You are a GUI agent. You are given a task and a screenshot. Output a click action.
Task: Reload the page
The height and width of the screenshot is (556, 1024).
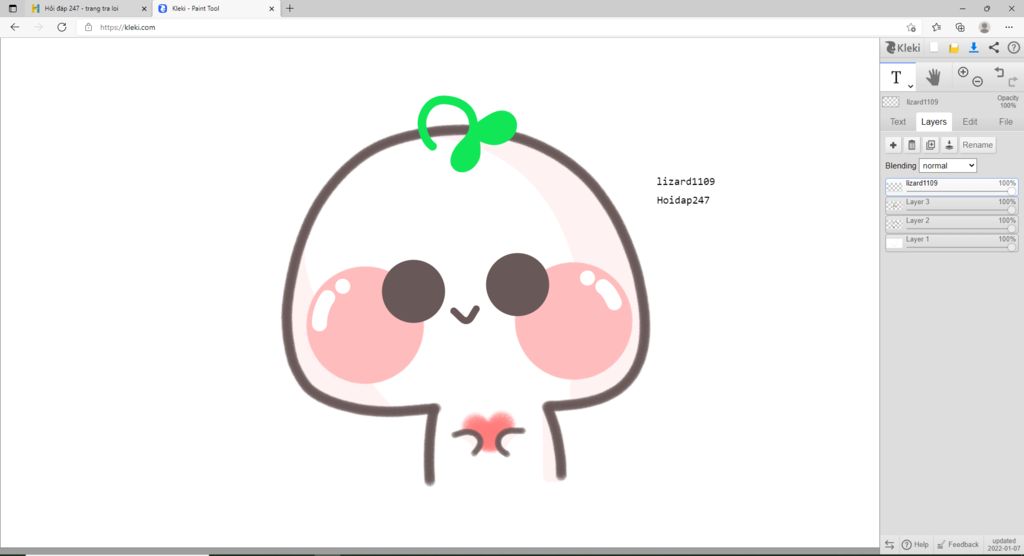pyautogui.click(x=61, y=27)
